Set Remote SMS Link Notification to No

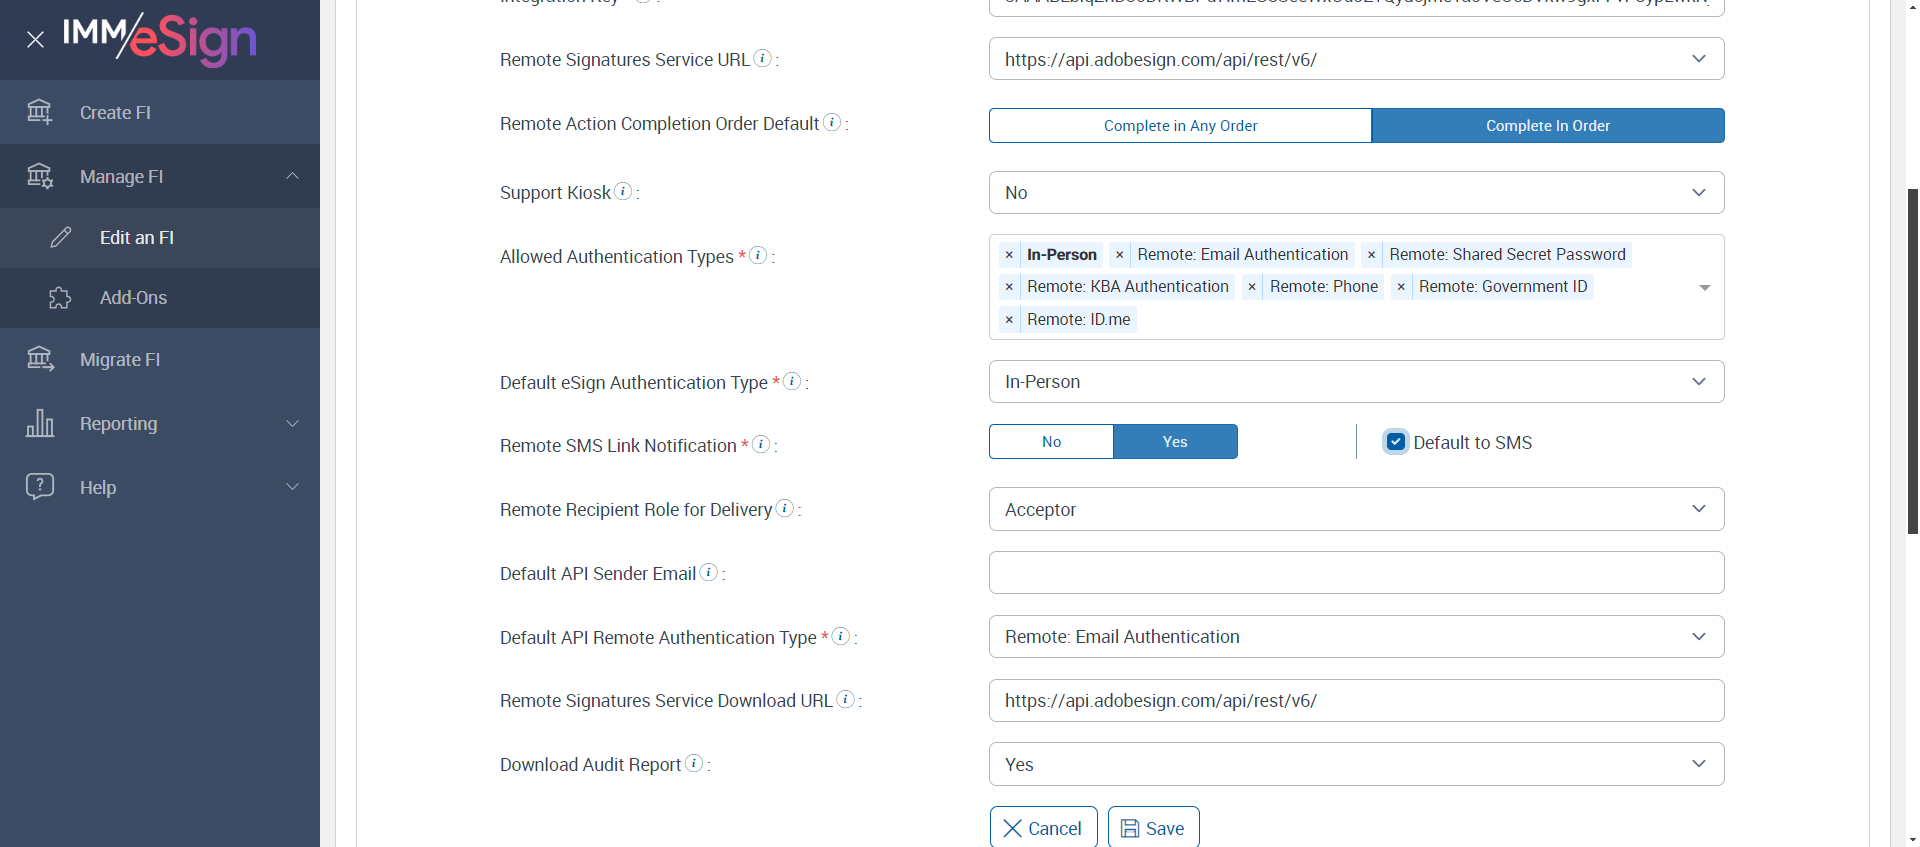(x=1051, y=442)
